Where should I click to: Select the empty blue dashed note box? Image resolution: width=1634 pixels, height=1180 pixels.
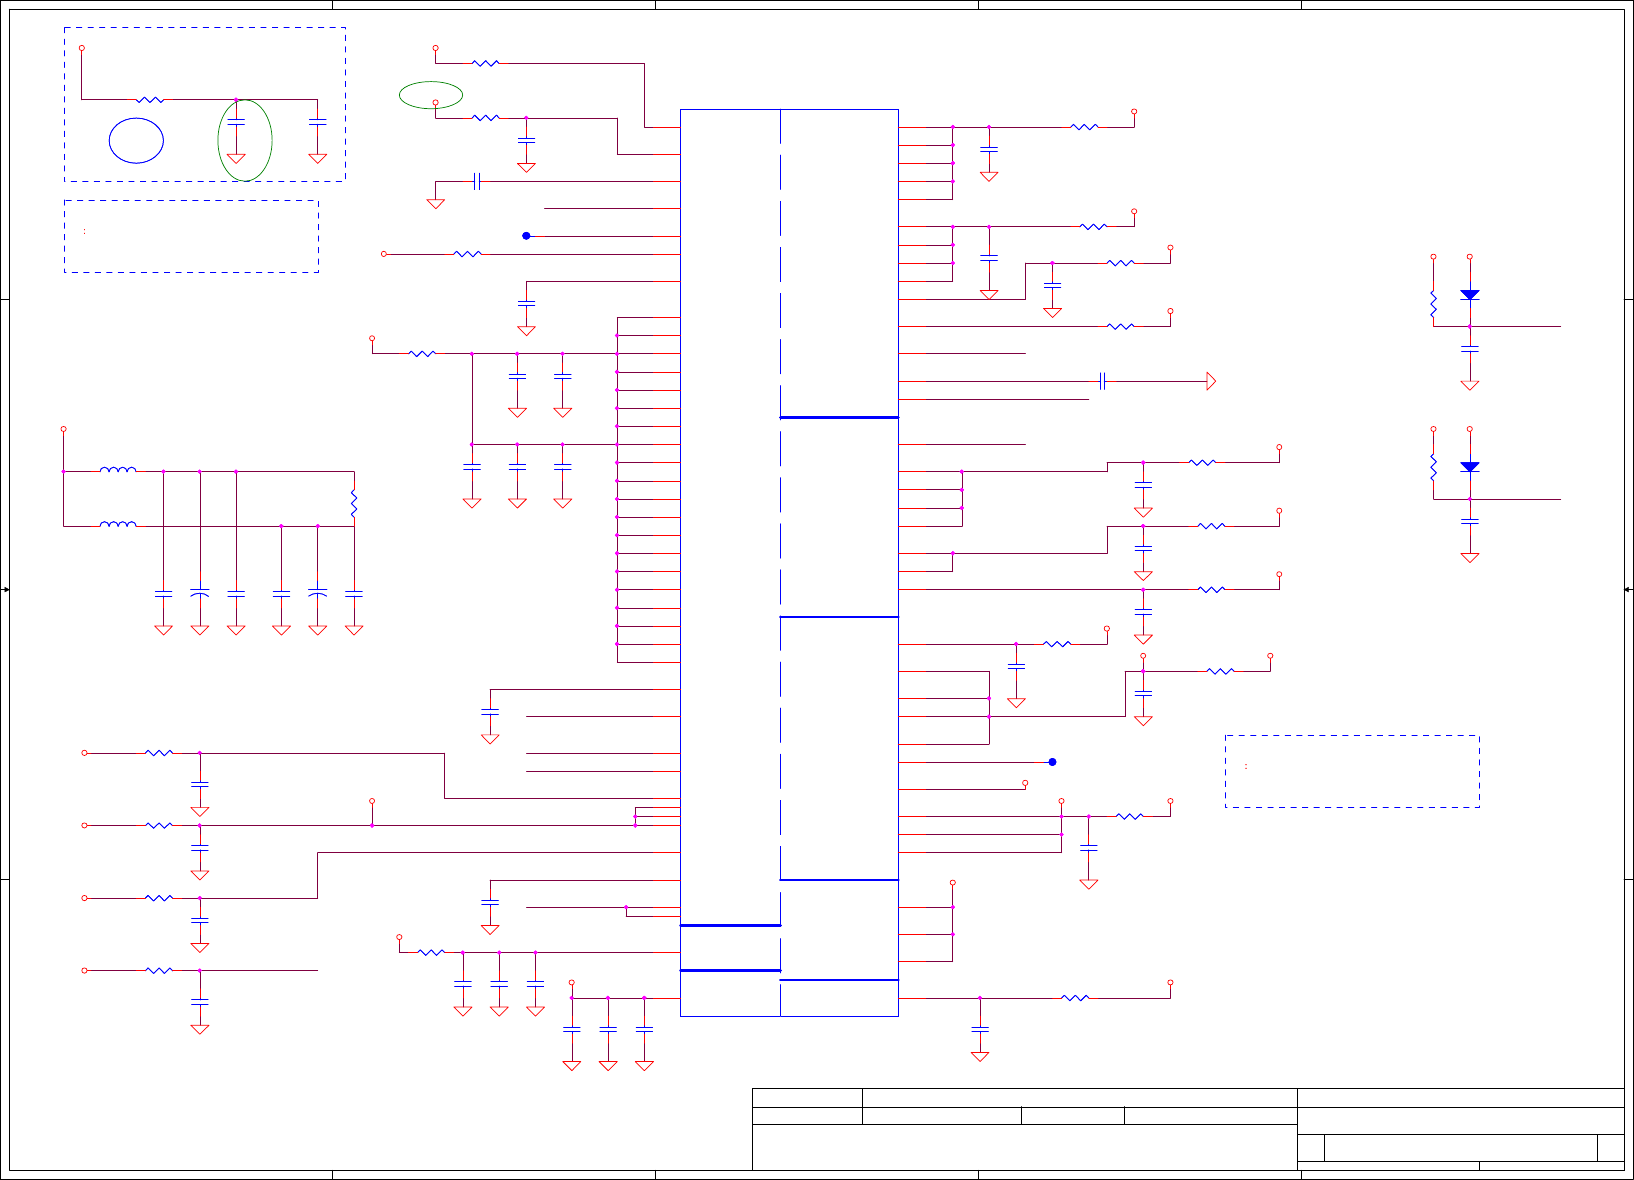coord(191,236)
